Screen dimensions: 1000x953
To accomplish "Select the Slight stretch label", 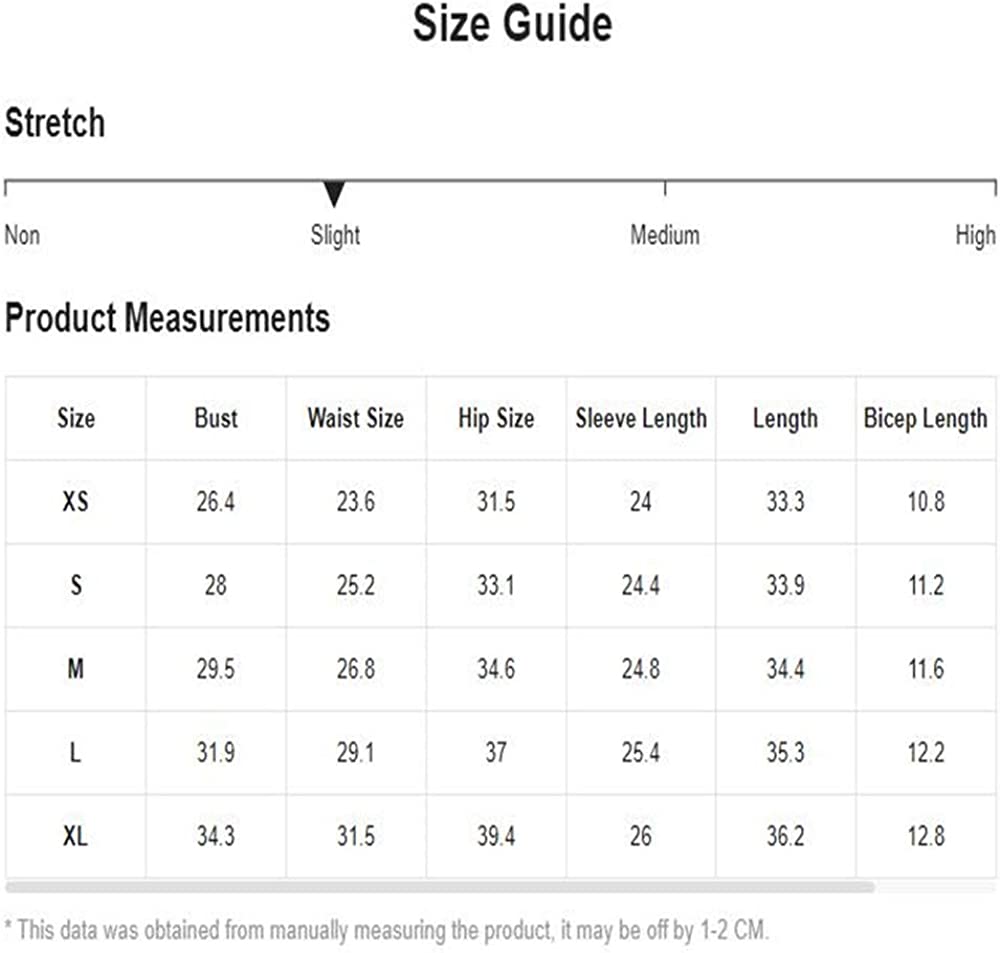I will [x=335, y=235].
